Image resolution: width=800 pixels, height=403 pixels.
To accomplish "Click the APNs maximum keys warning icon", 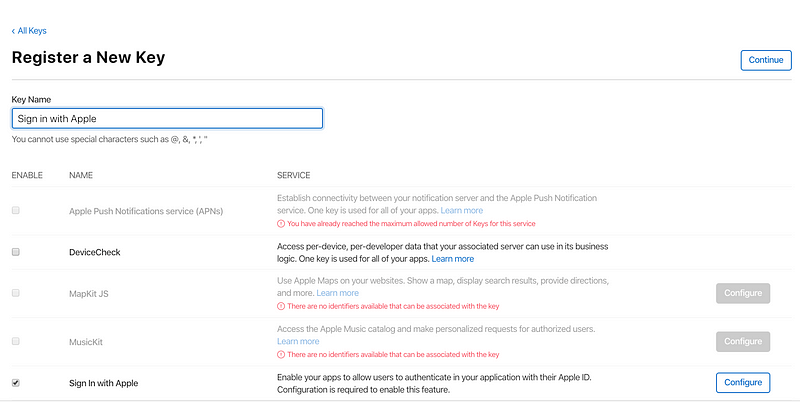I will 281,223.
